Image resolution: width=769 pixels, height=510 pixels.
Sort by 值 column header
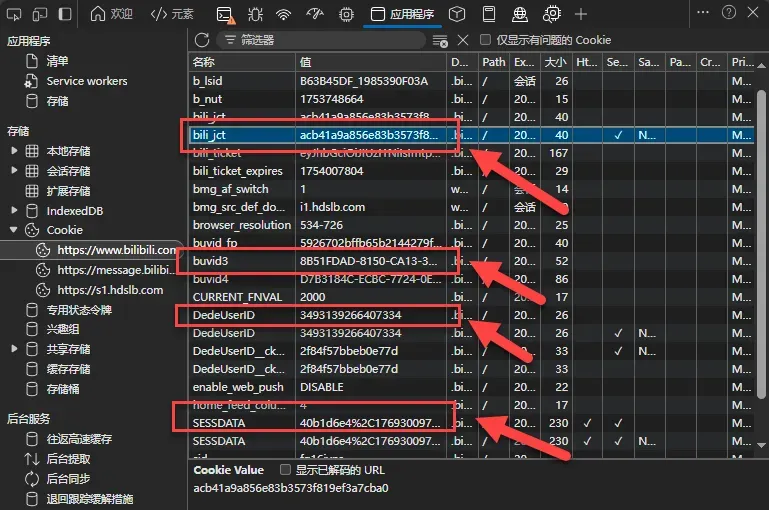pos(371,62)
